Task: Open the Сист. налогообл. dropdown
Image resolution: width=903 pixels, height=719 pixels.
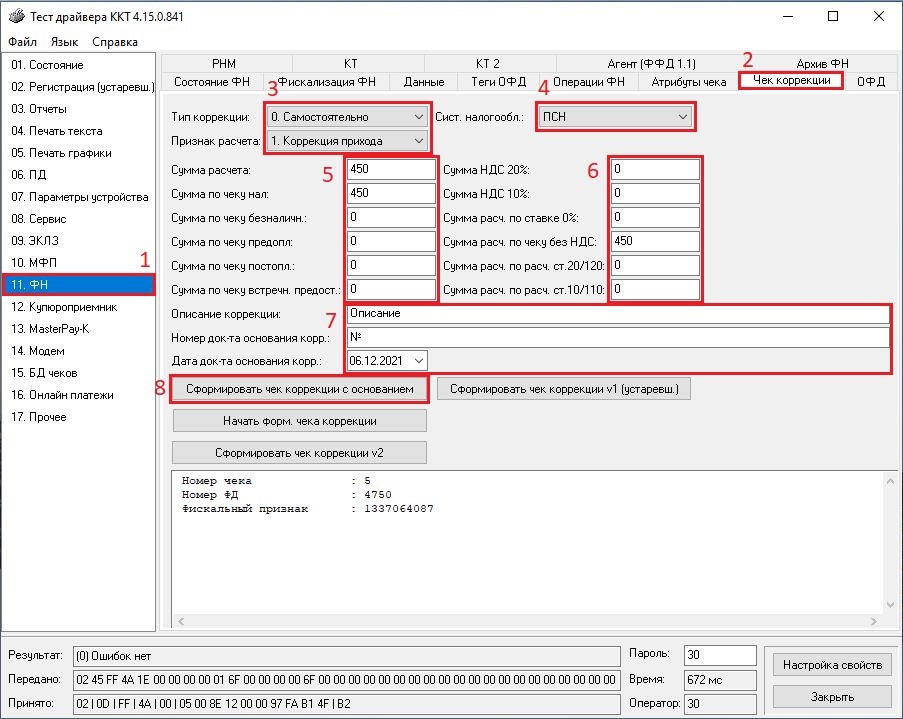Action: tap(682, 117)
